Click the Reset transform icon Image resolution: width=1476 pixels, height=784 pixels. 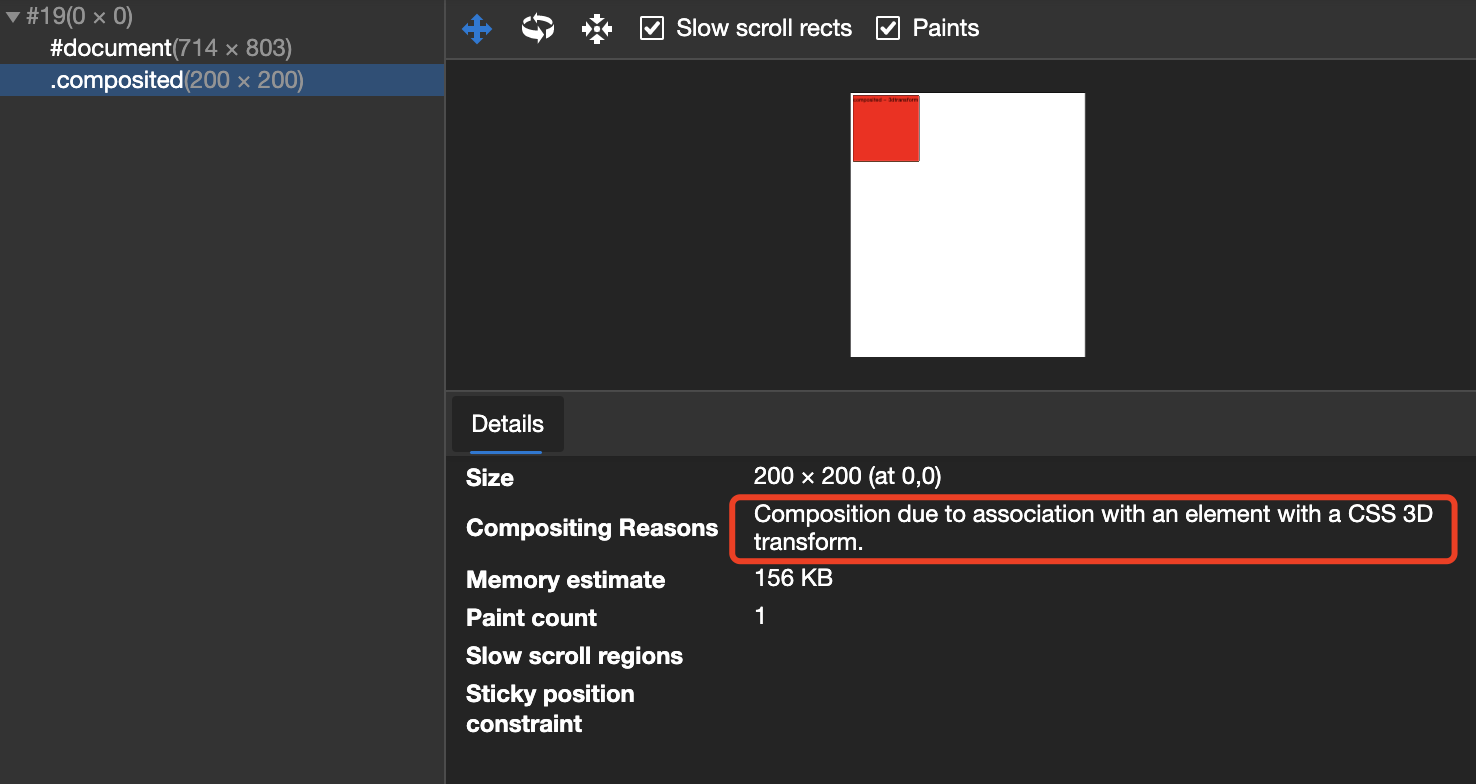pos(596,28)
